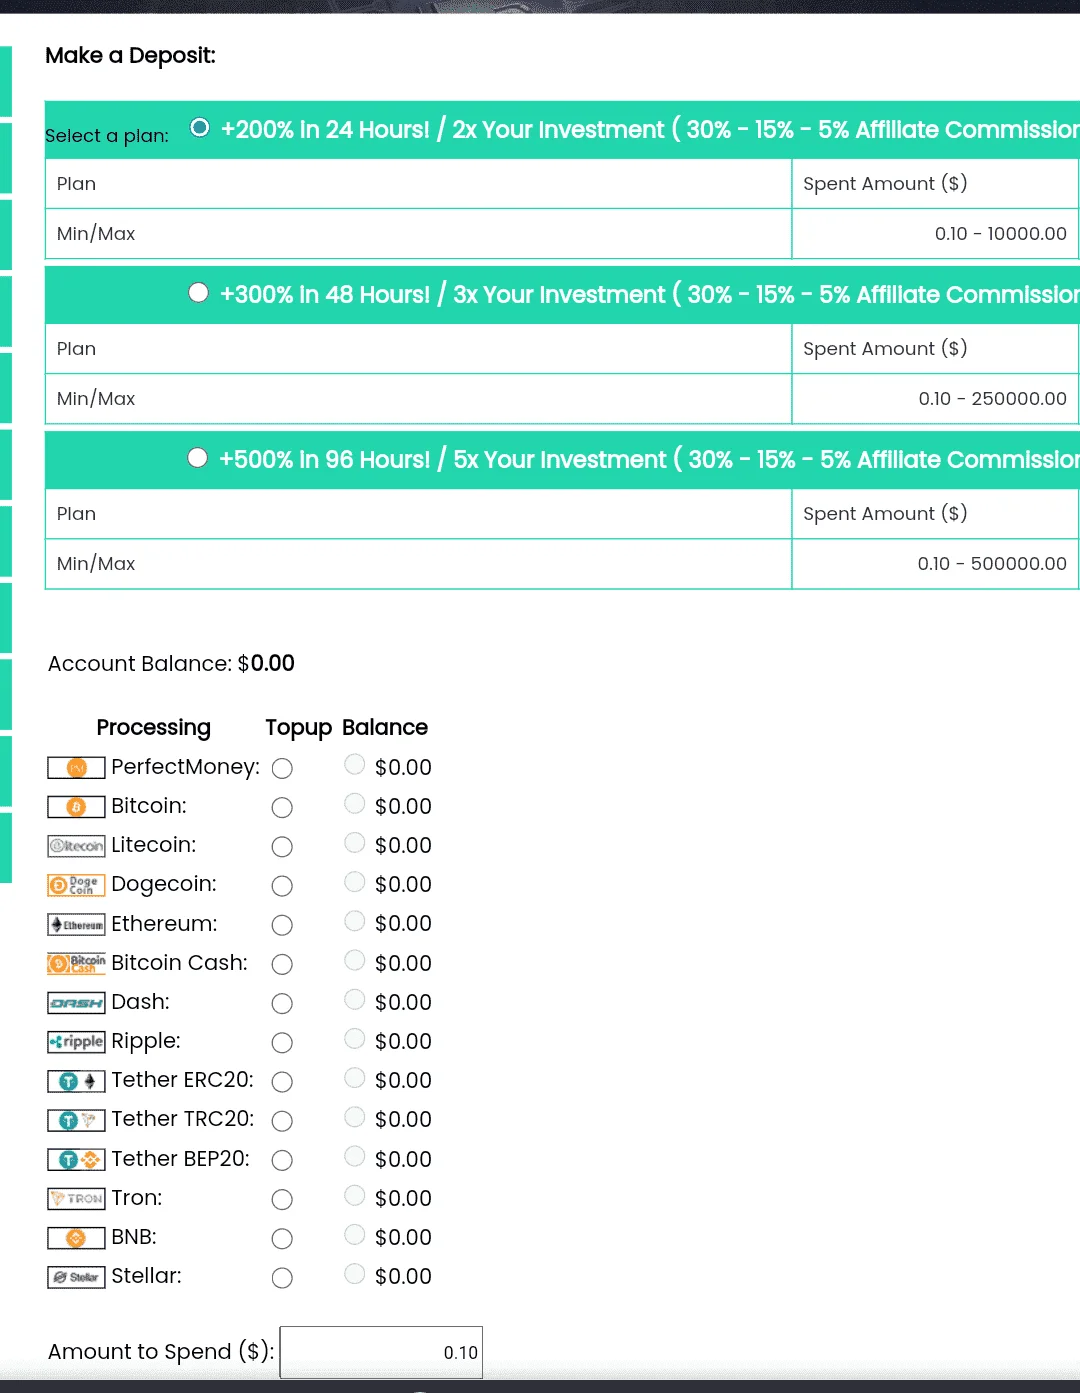Click the Account Balance $0.00 text
Screen dimensions: 1080x1393
coord(171,664)
